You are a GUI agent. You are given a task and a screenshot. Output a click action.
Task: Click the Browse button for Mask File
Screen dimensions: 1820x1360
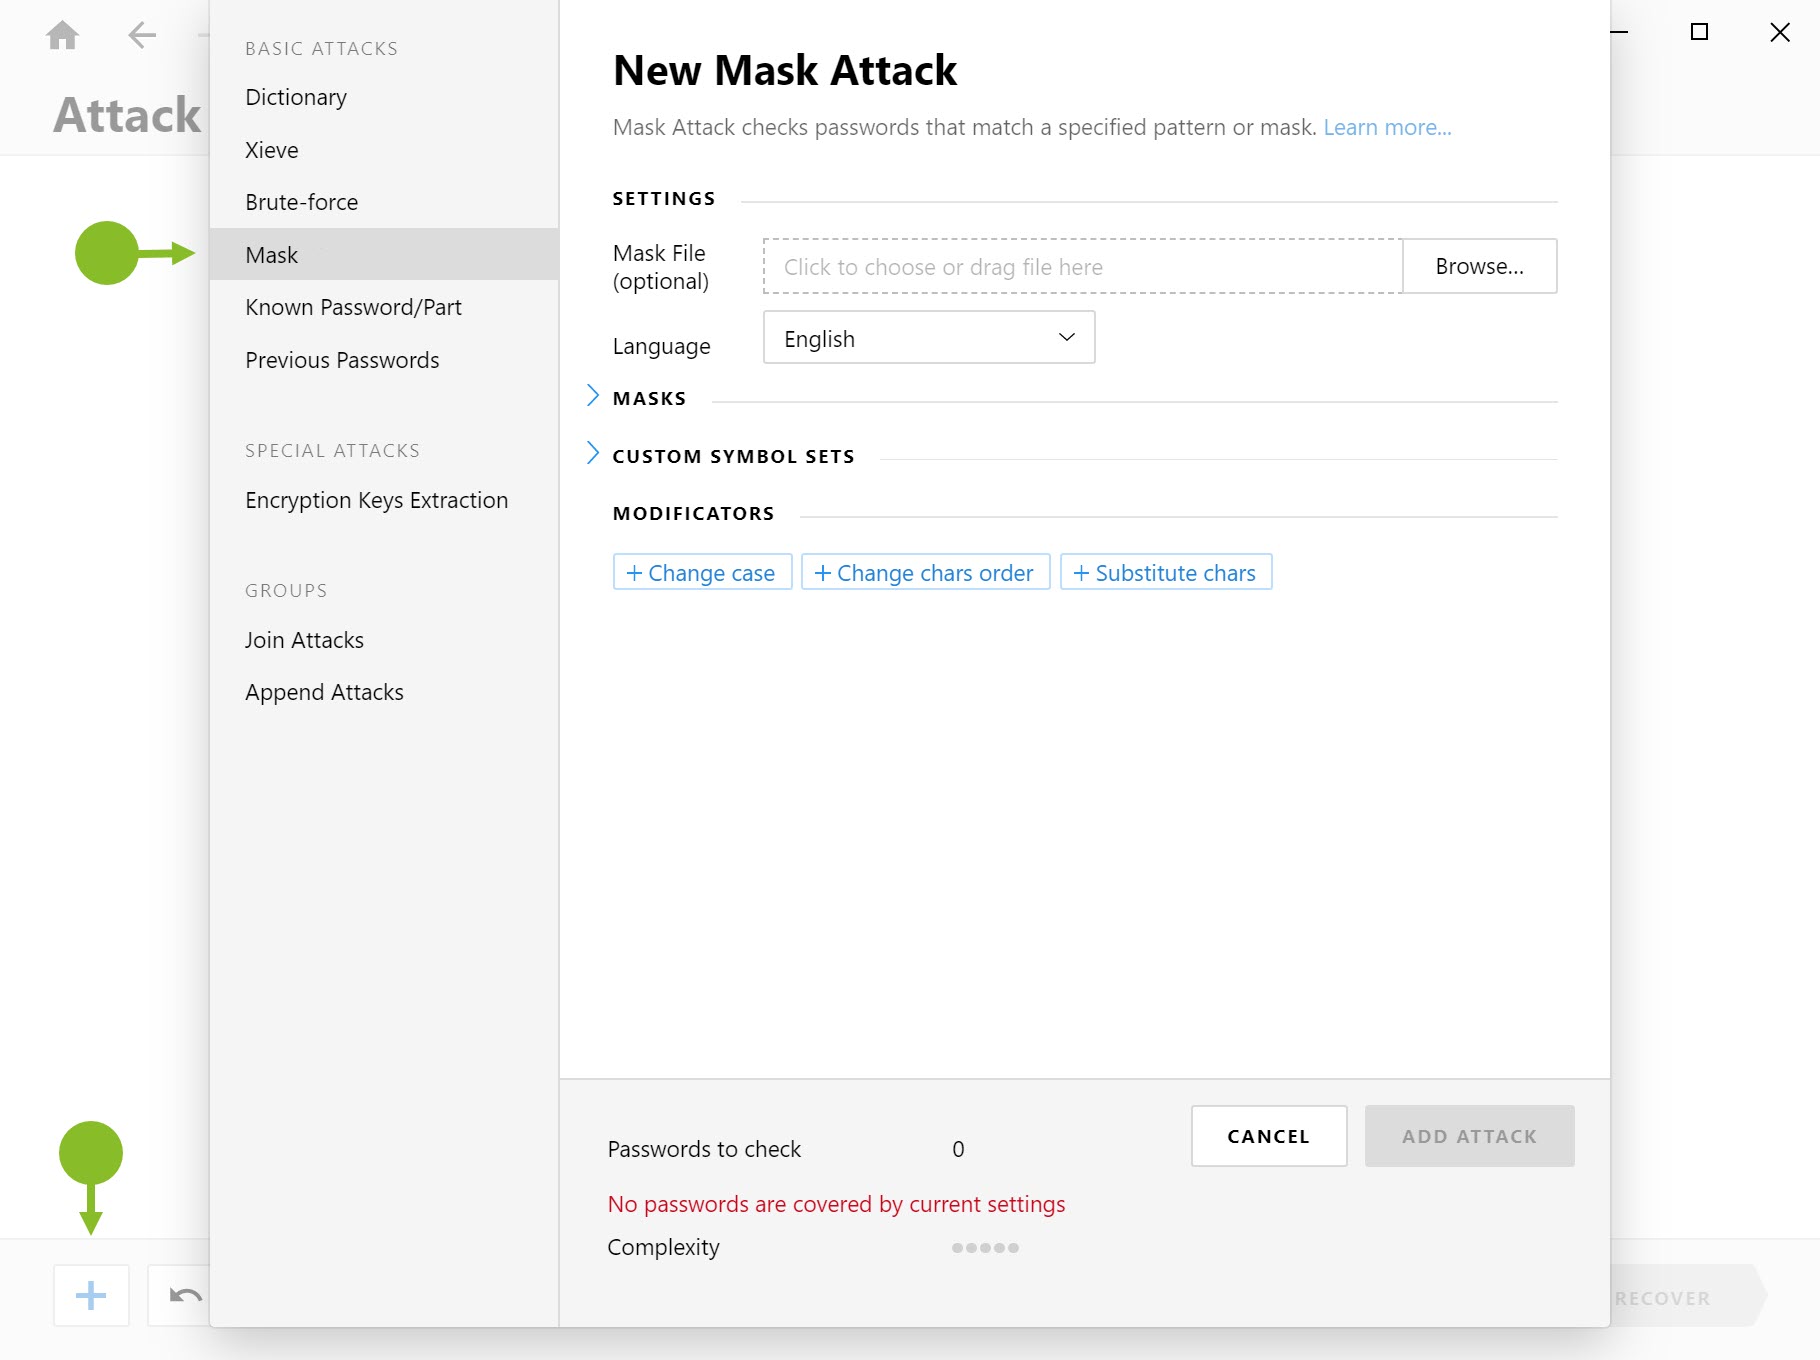(1479, 266)
